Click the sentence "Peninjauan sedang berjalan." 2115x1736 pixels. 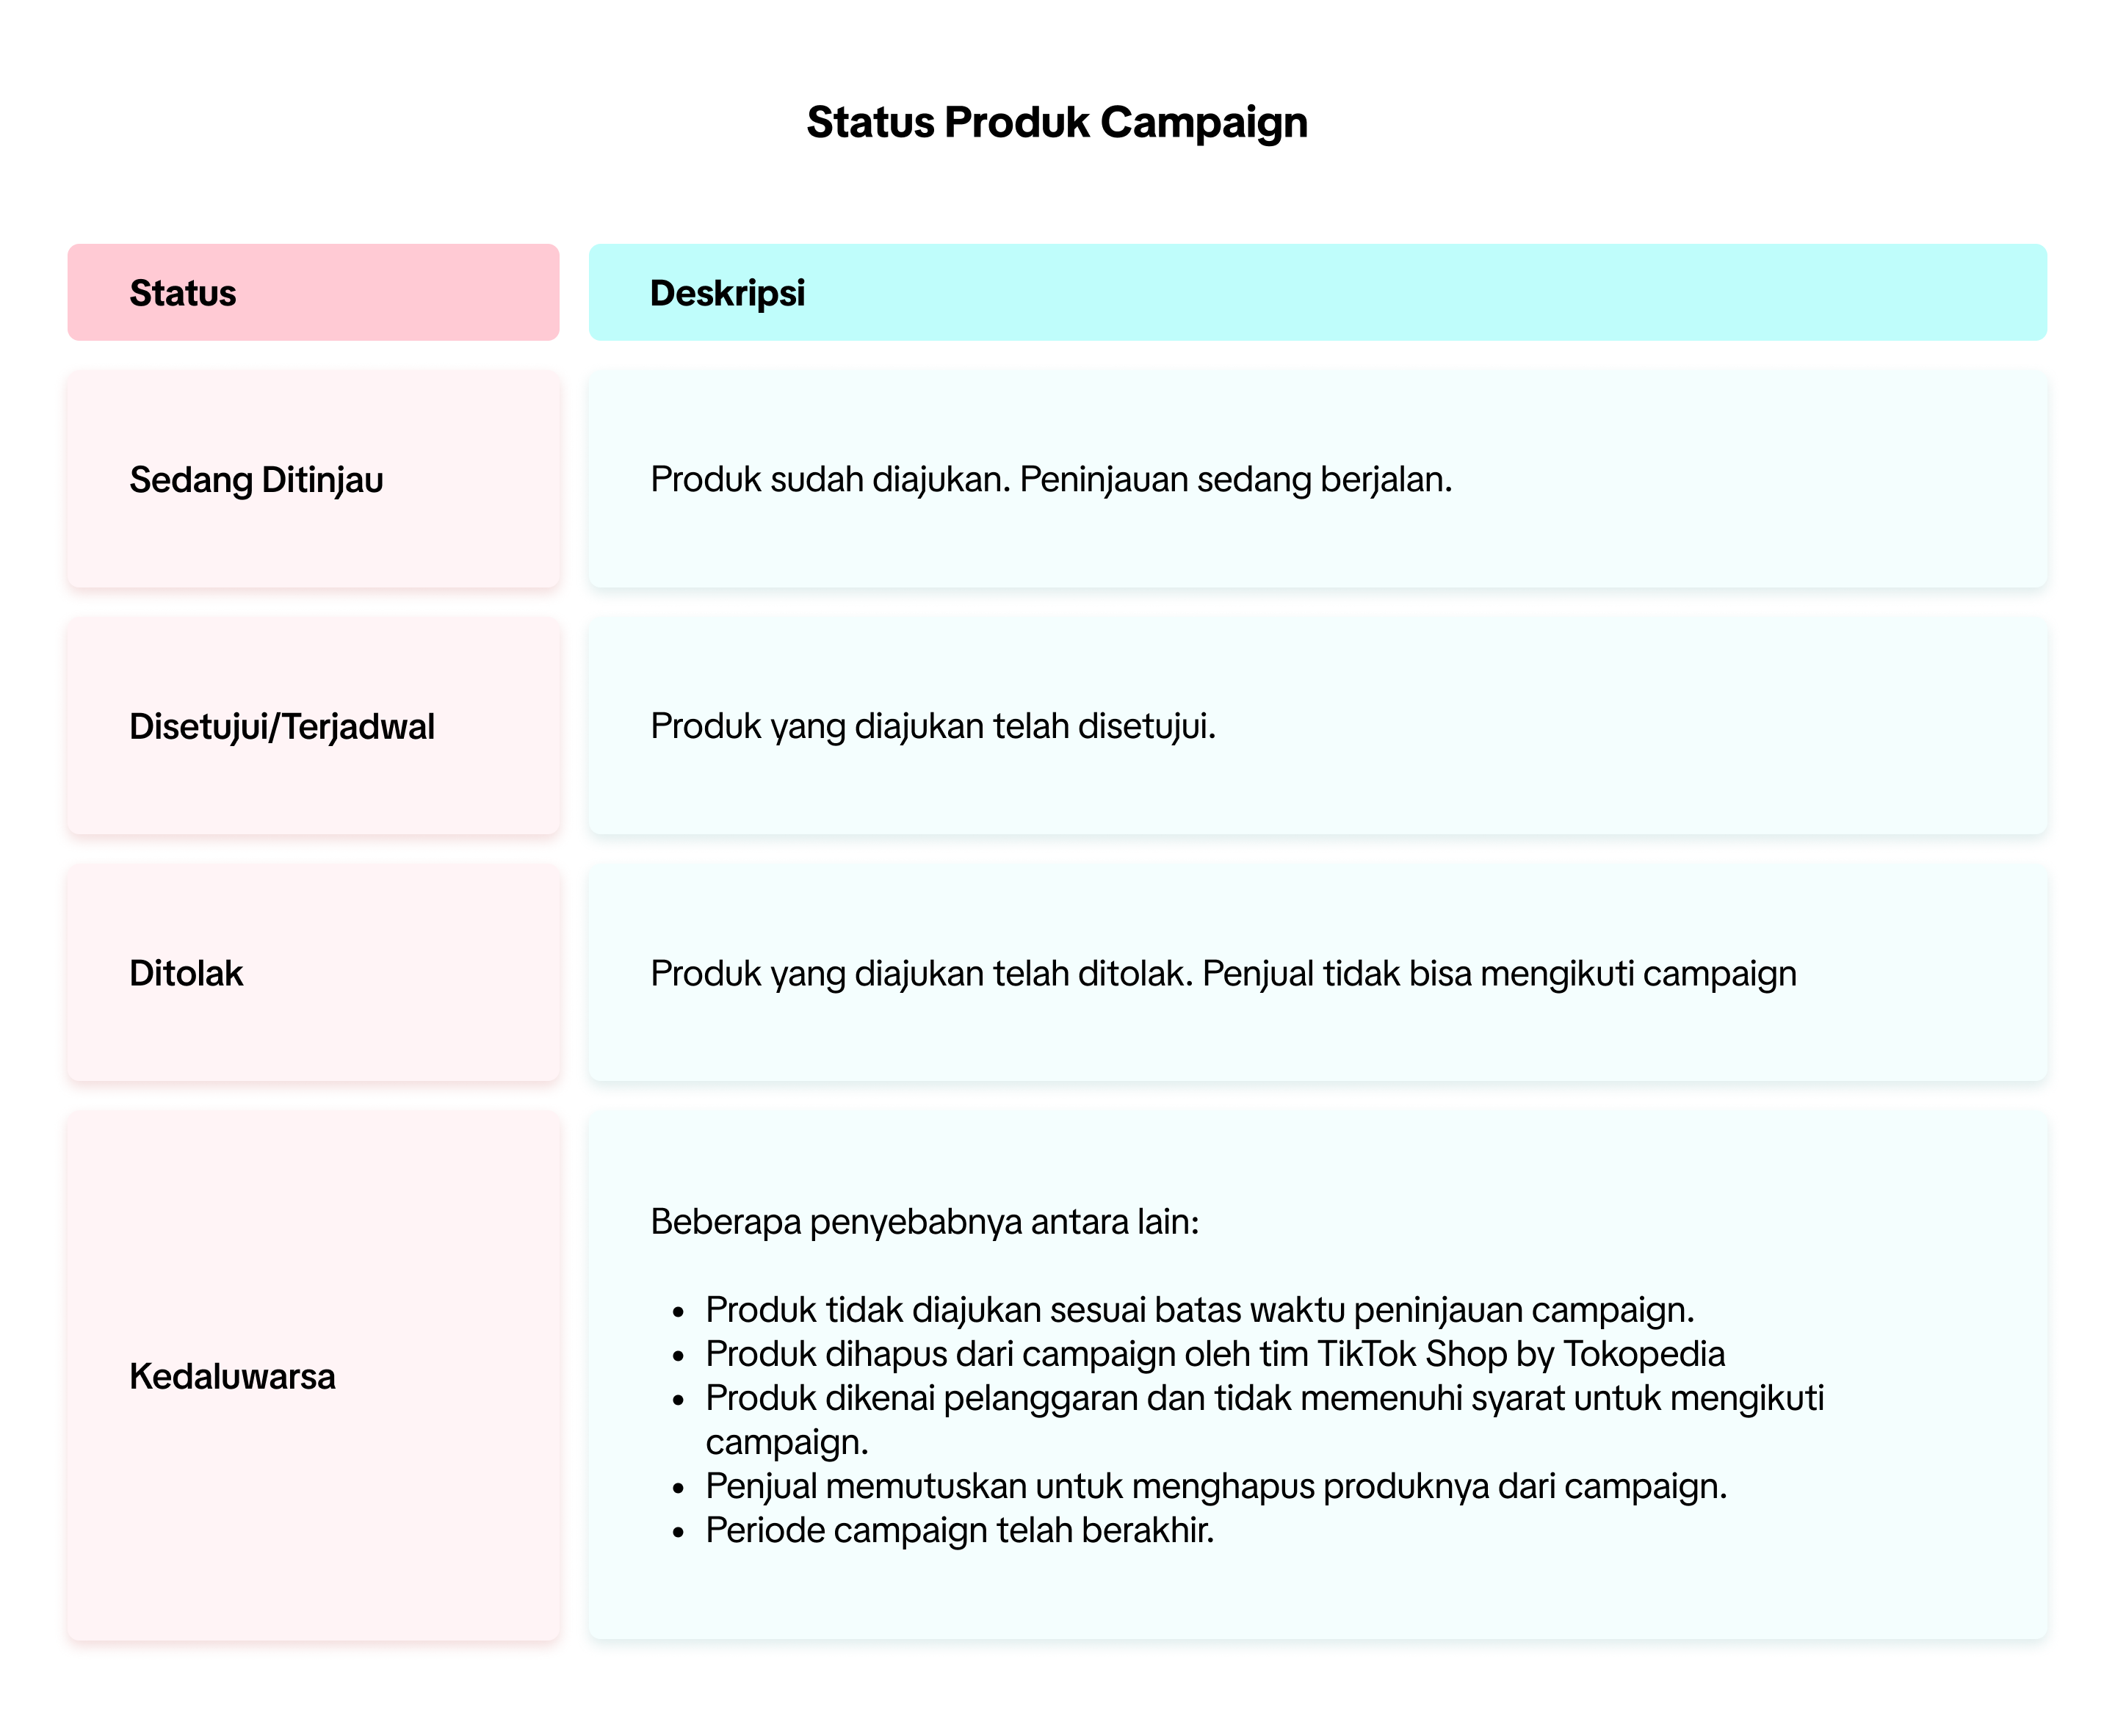tap(1235, 480)
